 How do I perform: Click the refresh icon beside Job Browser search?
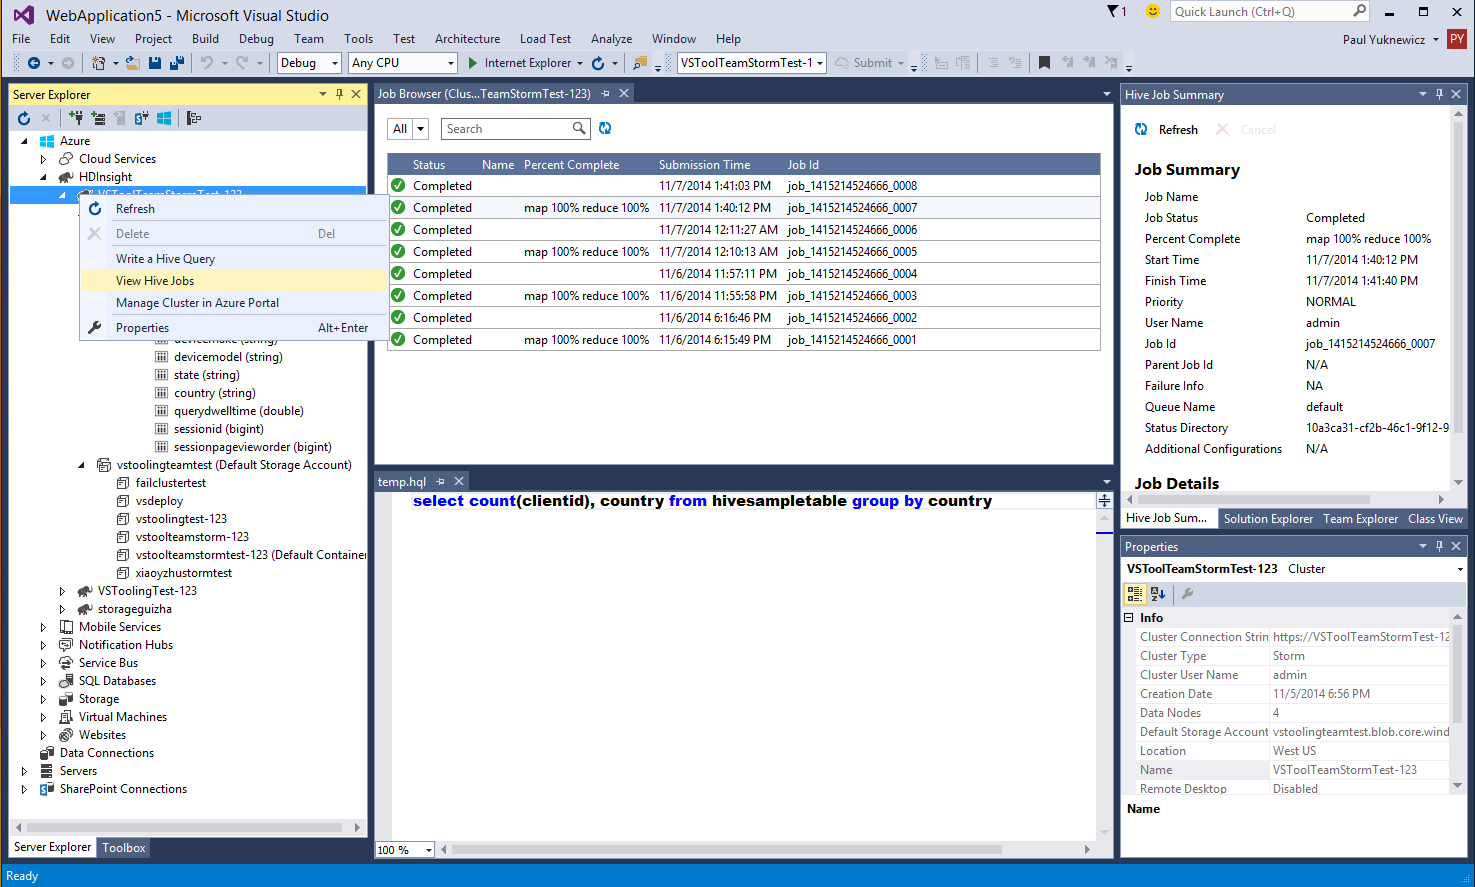605,128
